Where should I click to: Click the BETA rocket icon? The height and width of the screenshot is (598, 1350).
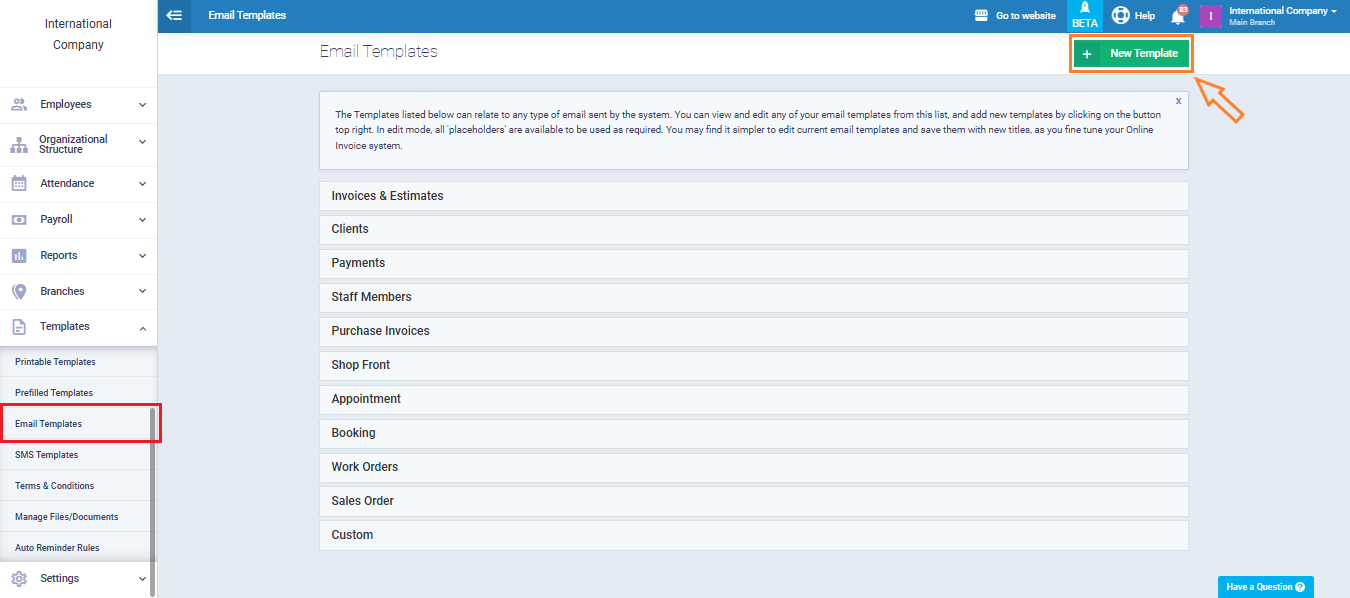click(x=1084, y=10)
